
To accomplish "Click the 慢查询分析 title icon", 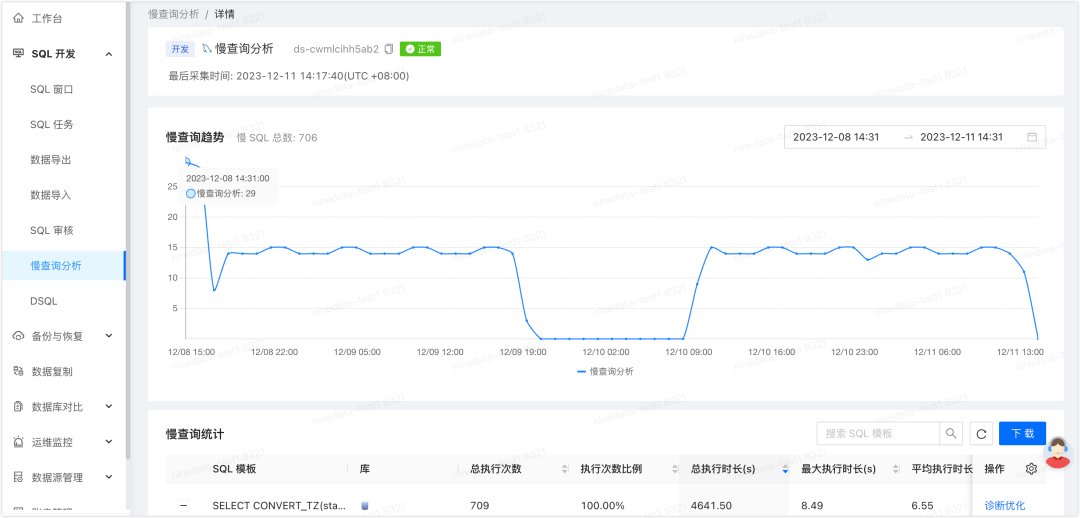I will [x=206, y=49].
